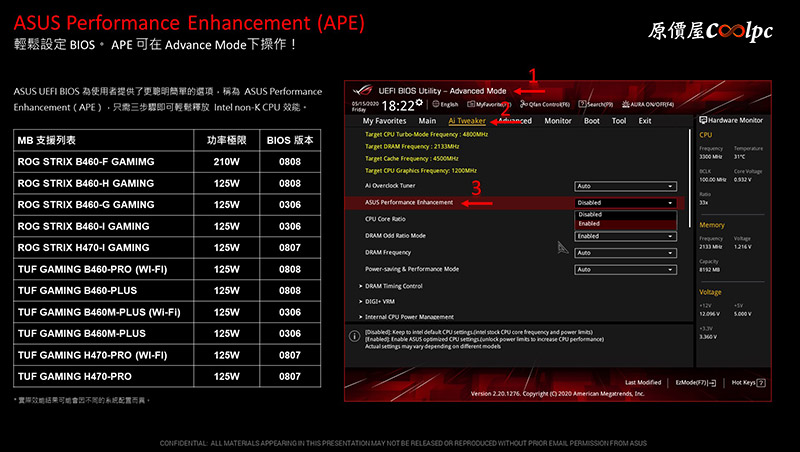Click BIOS version 0807 for TUF GAMING H470-PRO
Image resolution: width=800 pixels, height=452 pixels.
290,376
